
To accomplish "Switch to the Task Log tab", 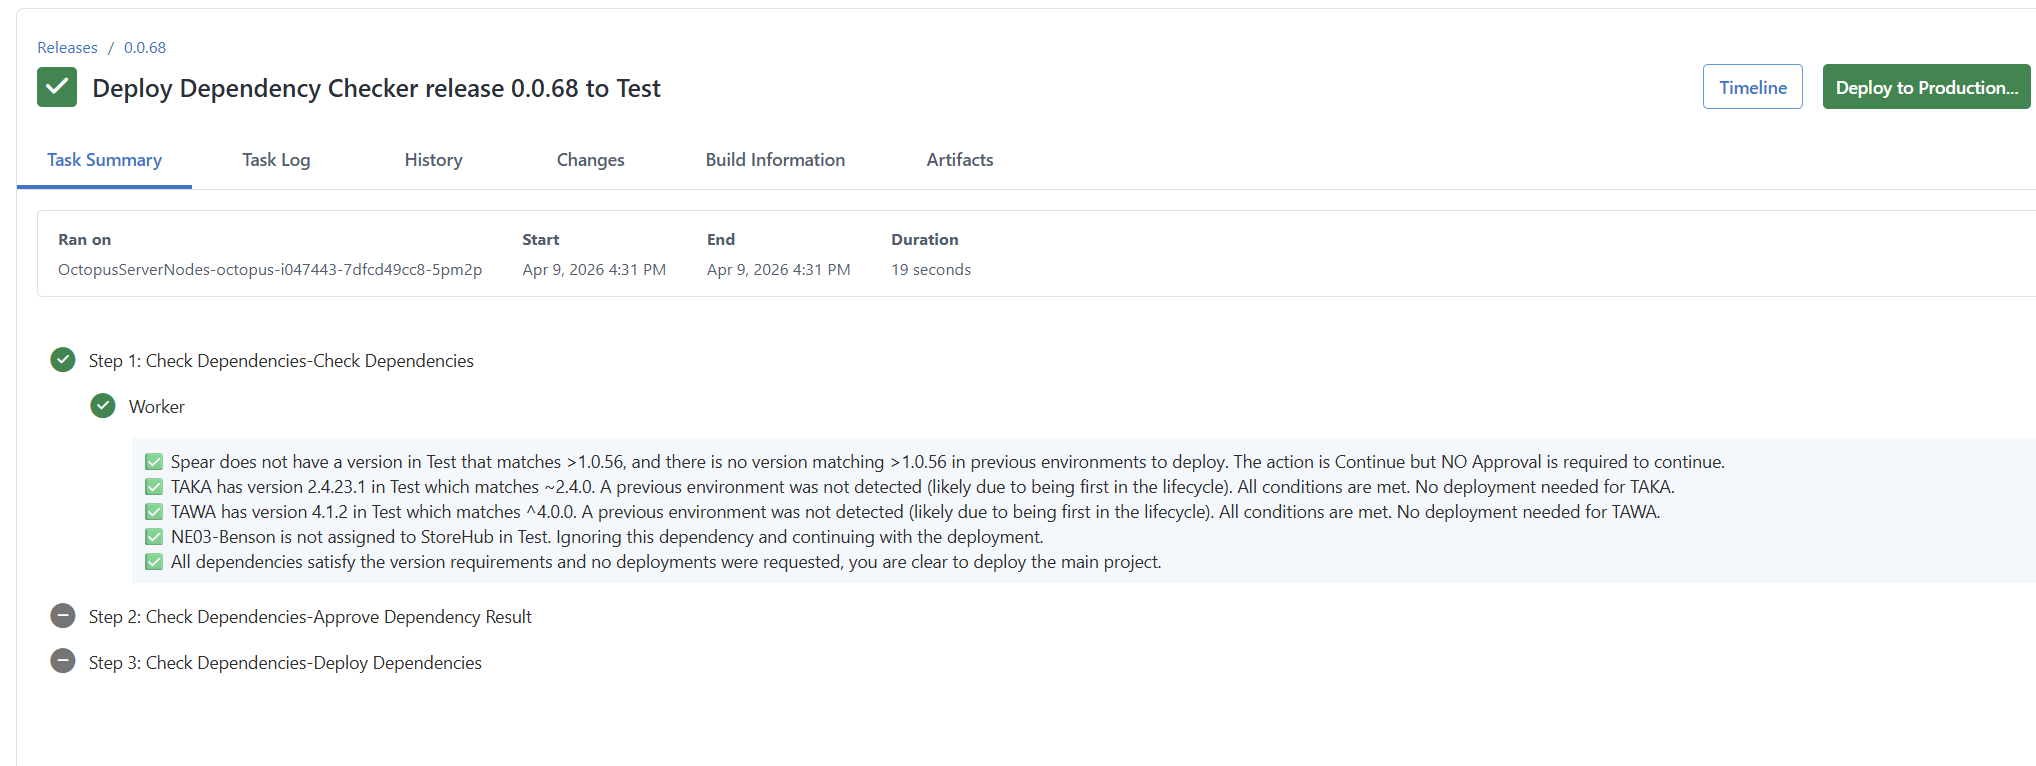I will [276, 160].
